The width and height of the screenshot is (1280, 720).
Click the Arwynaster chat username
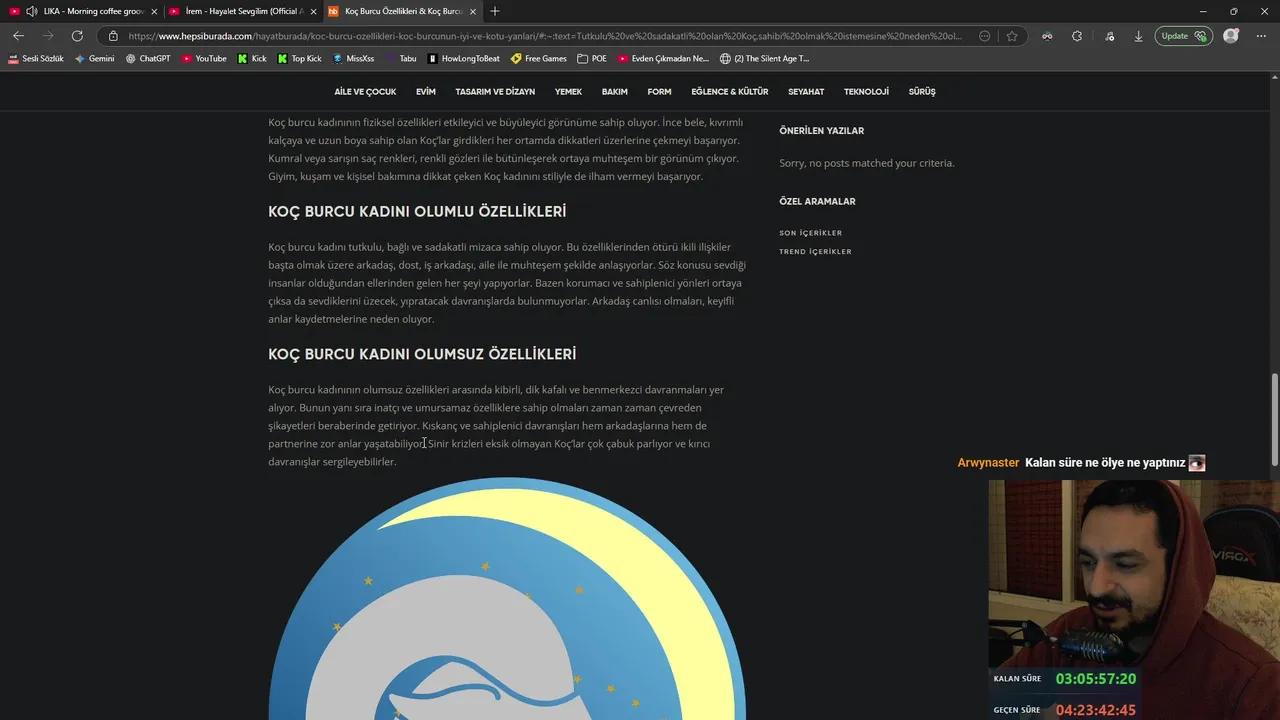click(988, 463)
